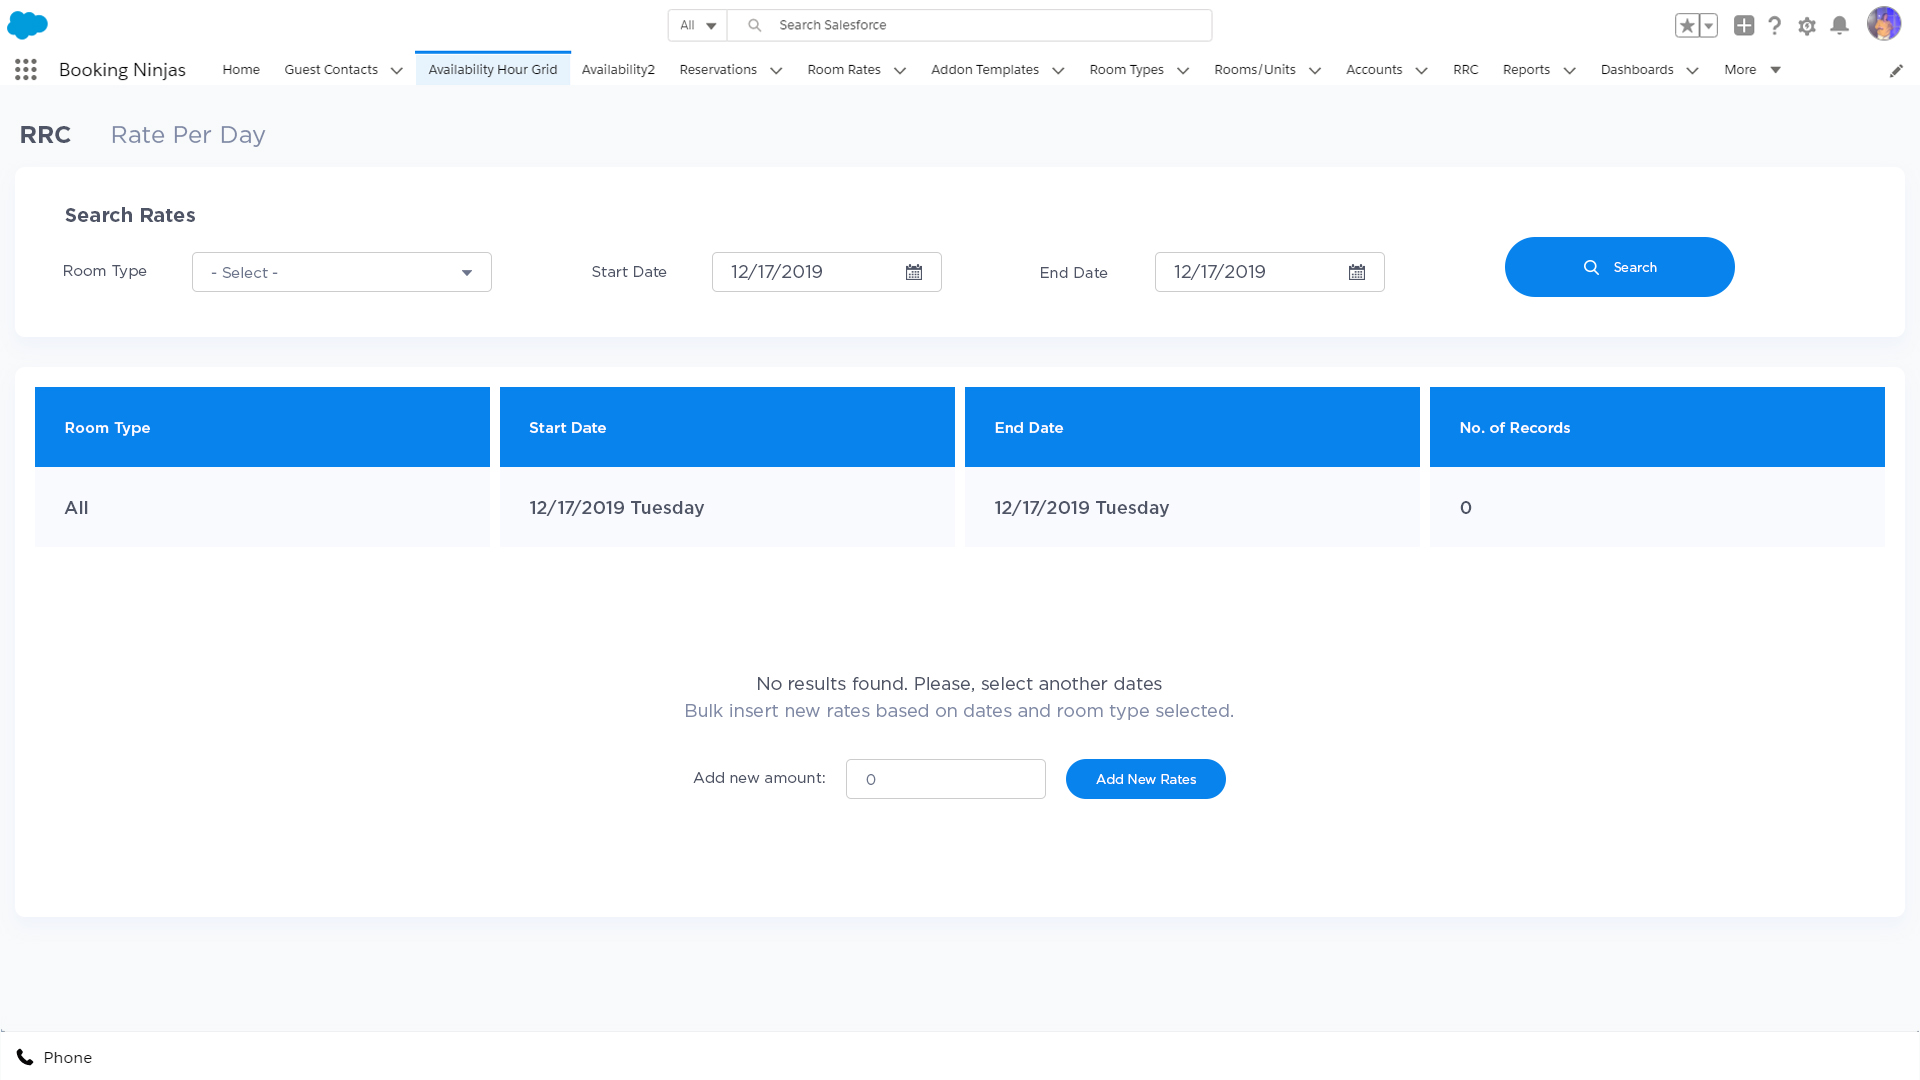Expand Rooms/Units tab menu chevron

[x=1315, y=70]
